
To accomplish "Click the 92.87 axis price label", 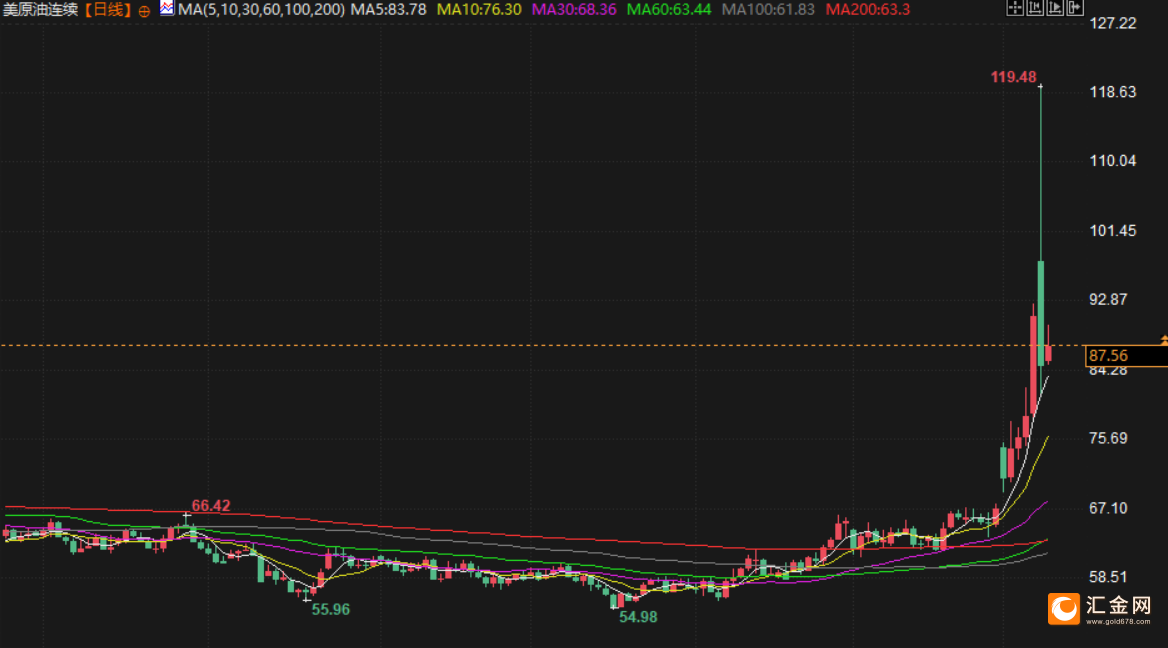I will (x=1108, y=299).
